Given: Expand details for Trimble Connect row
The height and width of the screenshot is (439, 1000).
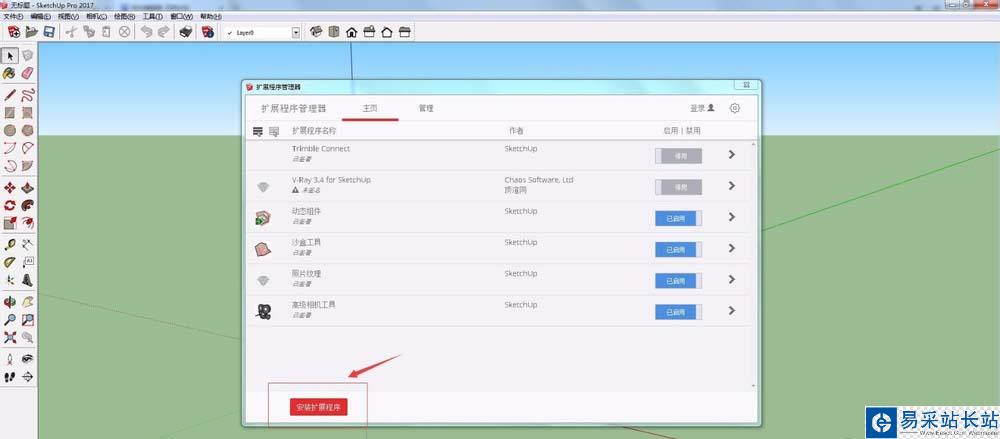Looking at the screenshot, I should coord(732,154).
